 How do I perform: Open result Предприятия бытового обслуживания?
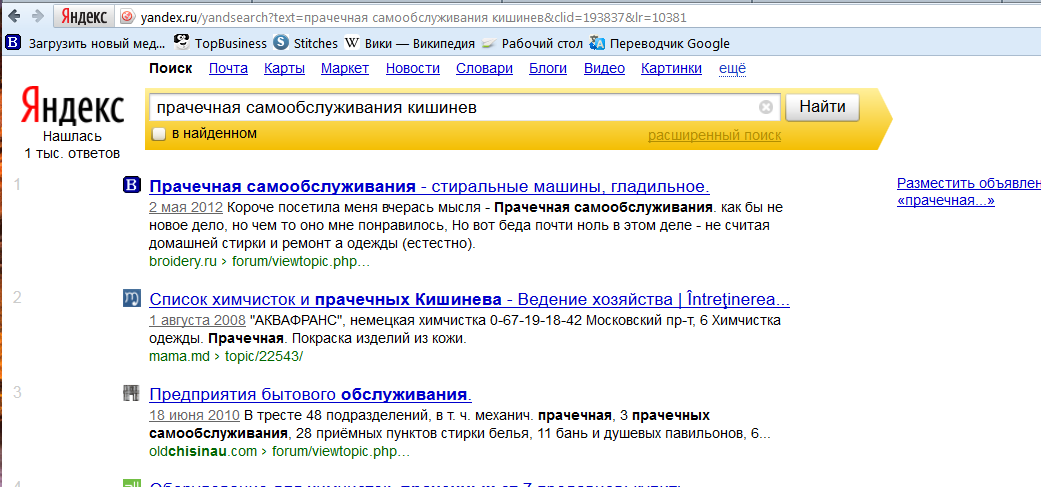pyautogui.click(x=311, y=395)
